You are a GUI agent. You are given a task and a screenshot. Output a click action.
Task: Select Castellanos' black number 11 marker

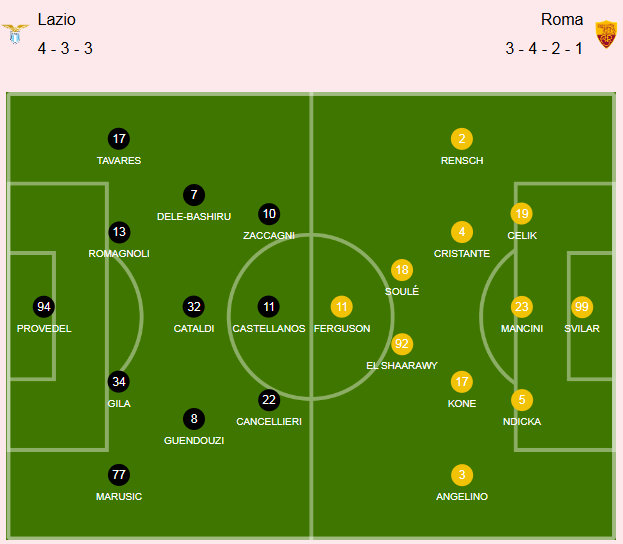pyautogui.click(x=269, y=307)
